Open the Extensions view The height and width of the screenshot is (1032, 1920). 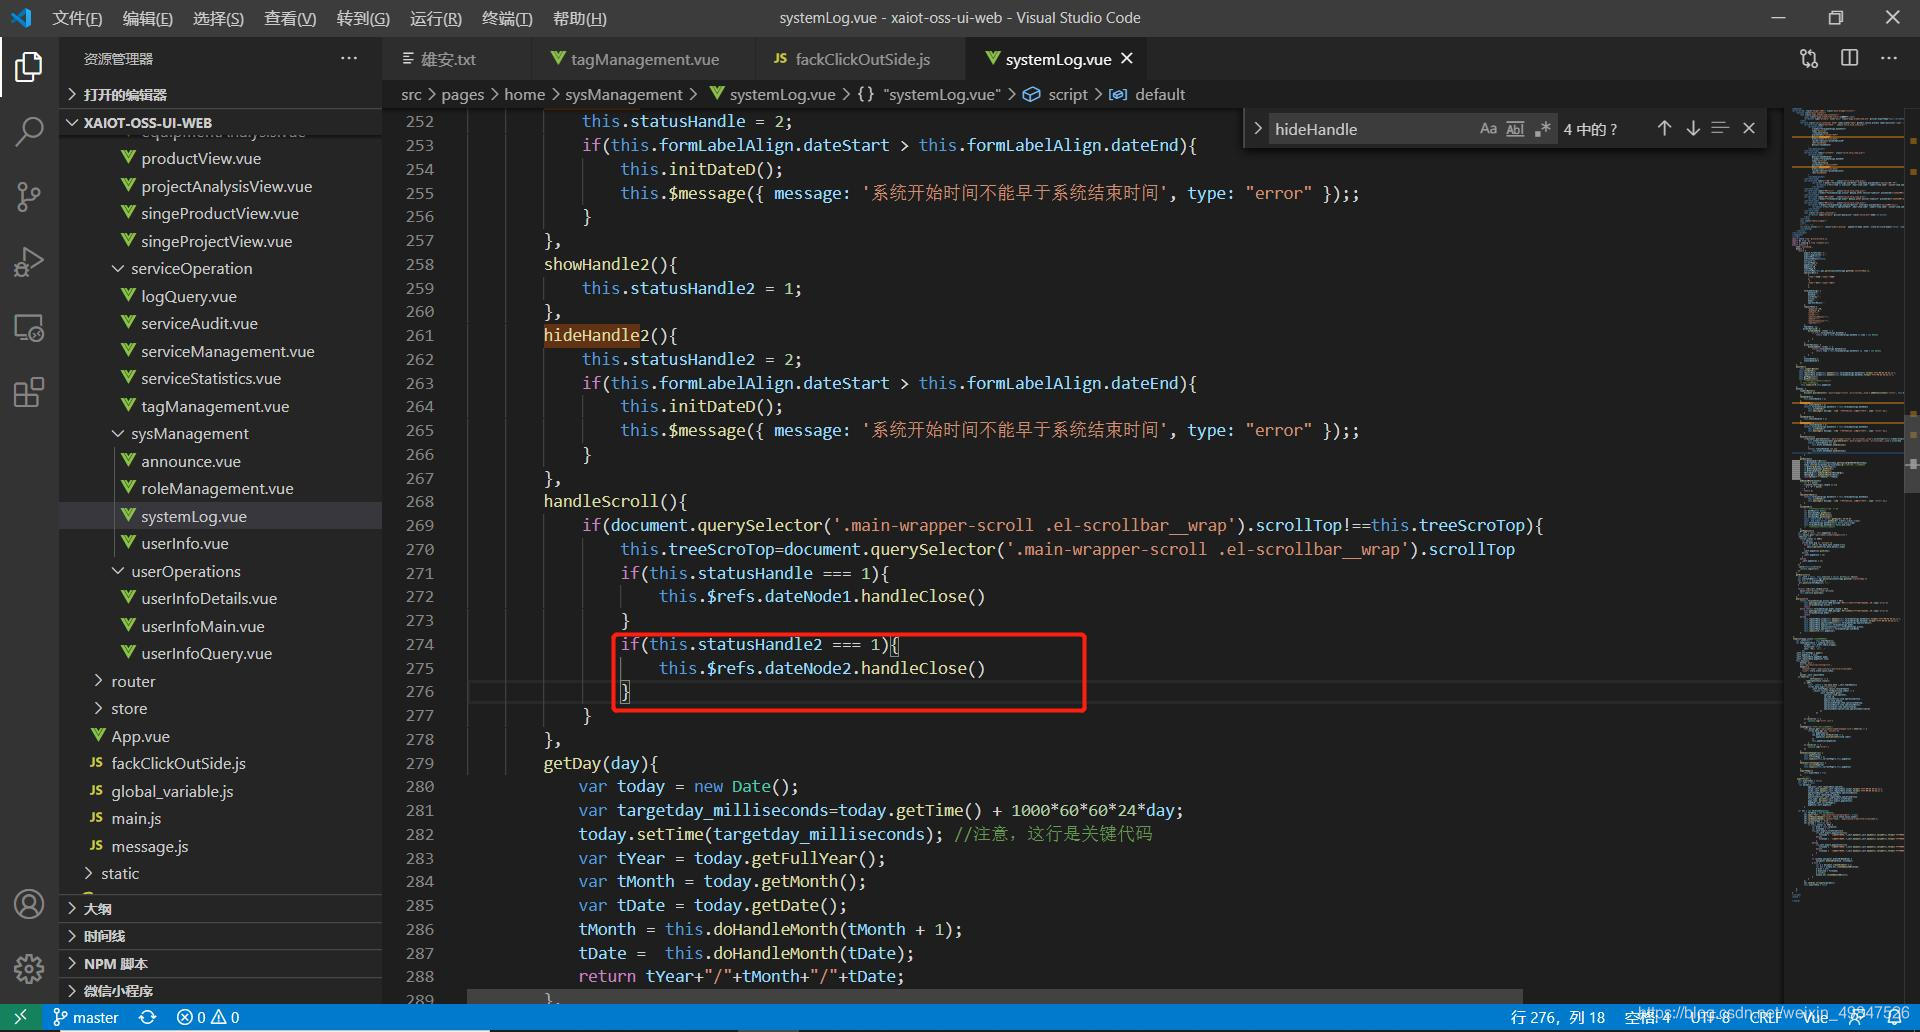29,392
